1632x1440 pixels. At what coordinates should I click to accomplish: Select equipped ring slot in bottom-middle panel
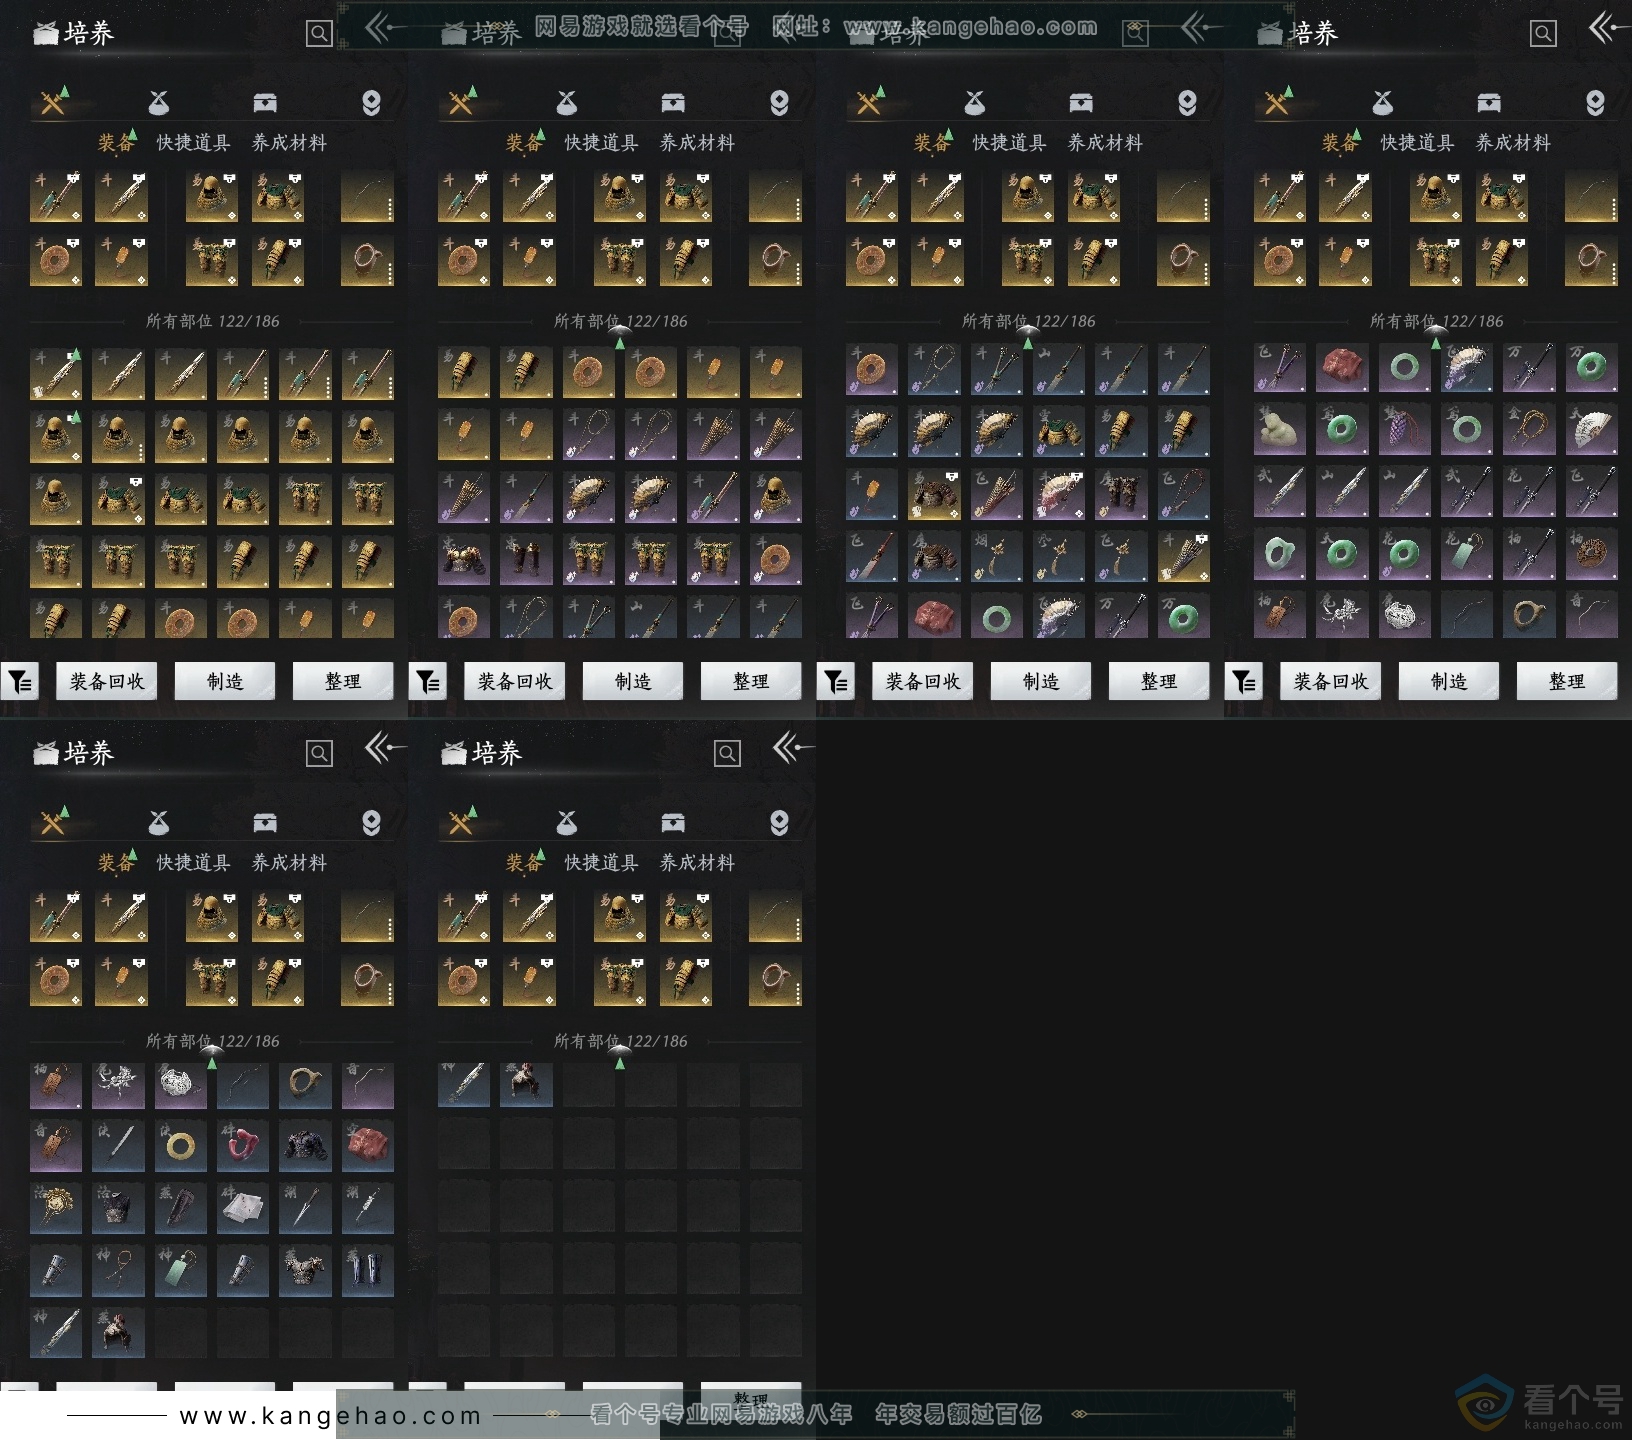click(x=775, y=980)
